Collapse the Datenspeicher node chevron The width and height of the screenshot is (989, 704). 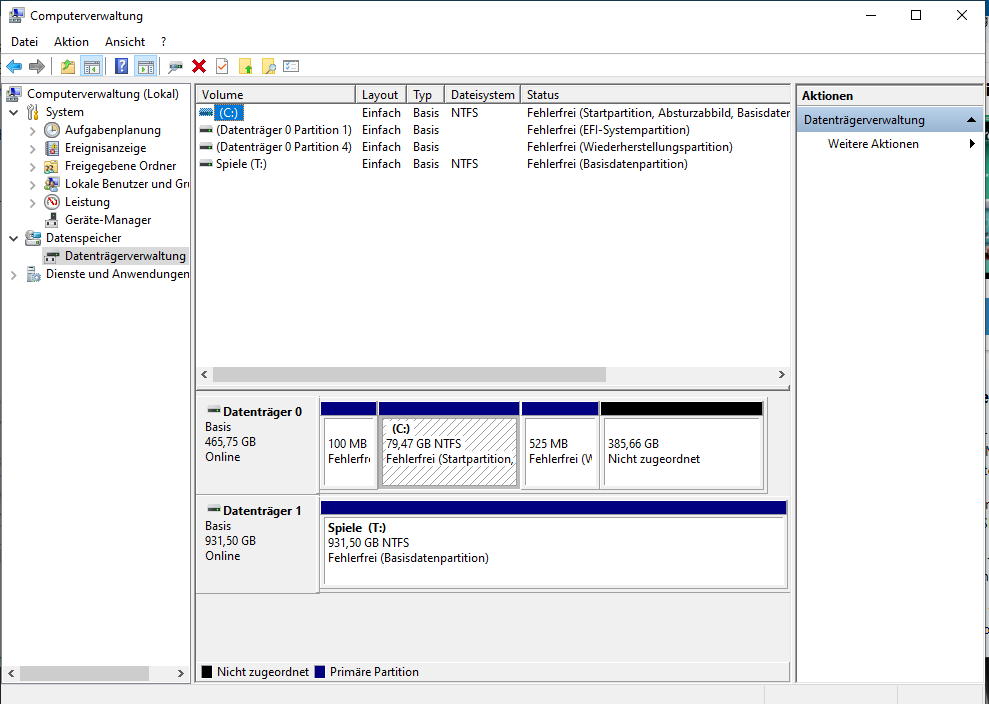click(13, 238)
